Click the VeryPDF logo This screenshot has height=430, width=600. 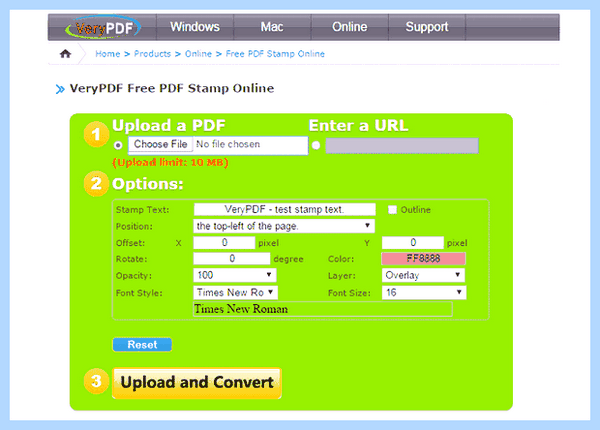pos(103,28)
